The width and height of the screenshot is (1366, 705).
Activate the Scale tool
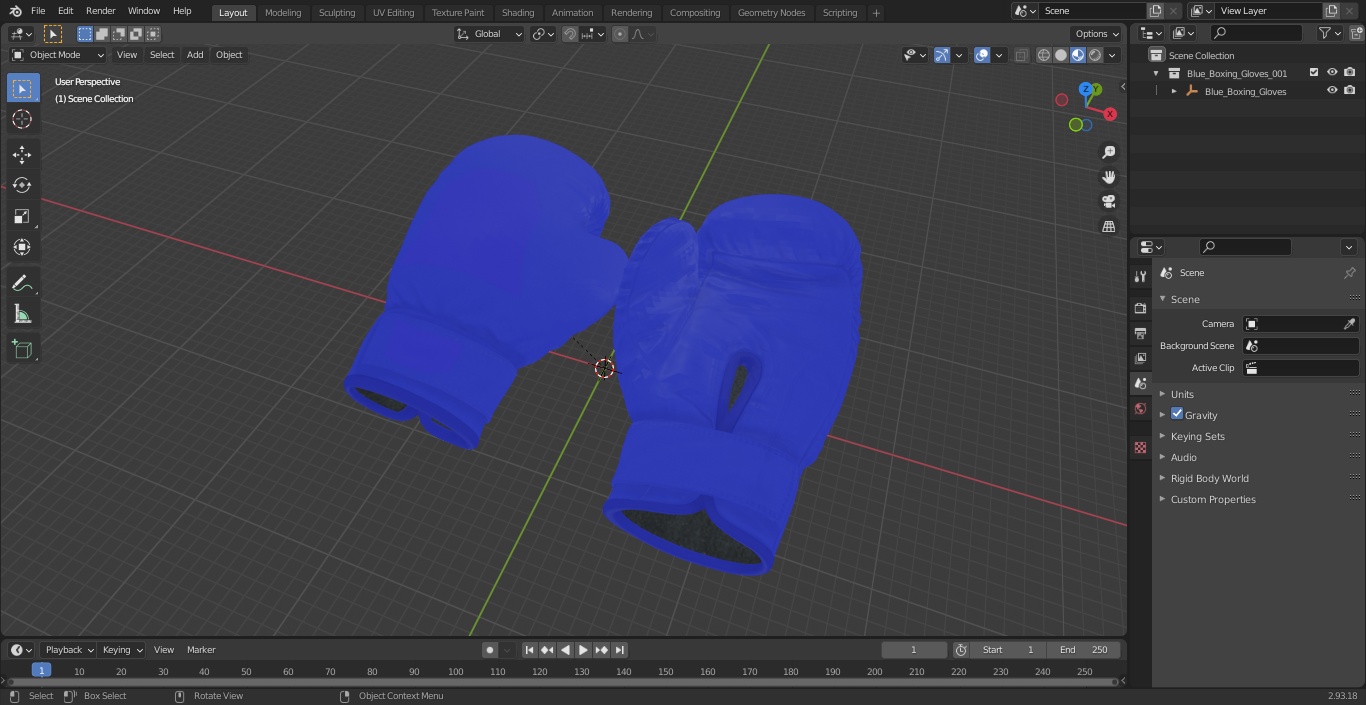pos(22,217)
